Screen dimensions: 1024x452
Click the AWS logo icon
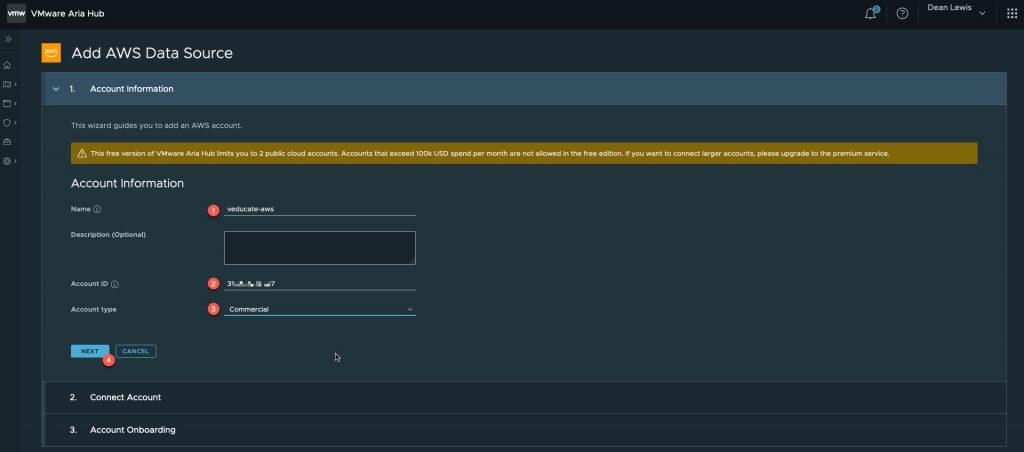click(51, 53)
